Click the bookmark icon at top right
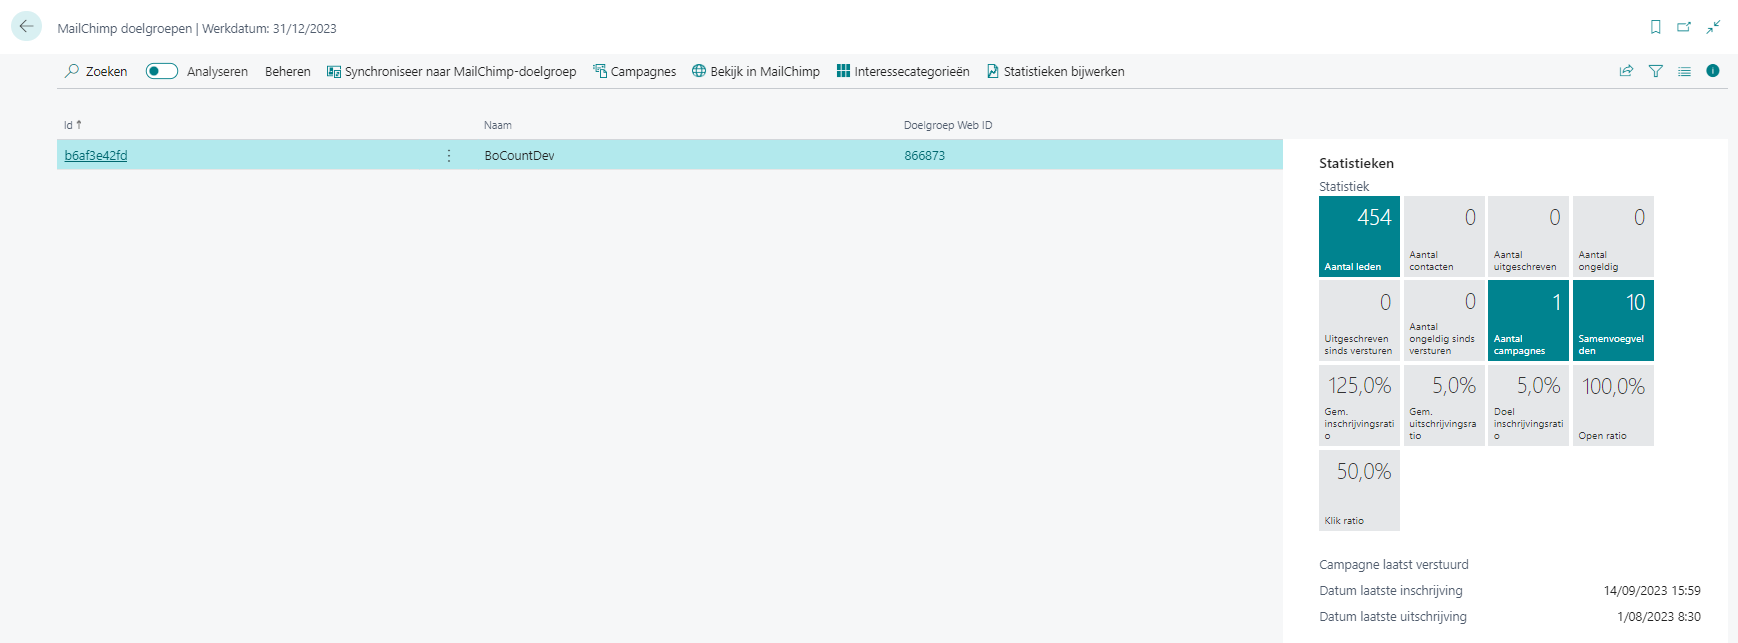Screen dimensions: 1738x643 1656,27
